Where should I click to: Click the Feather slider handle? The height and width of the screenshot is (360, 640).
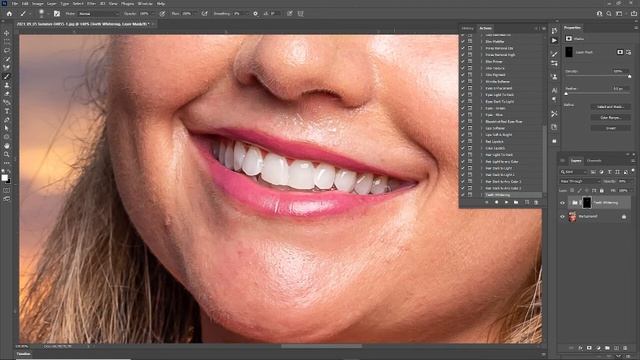click(566, 93)
